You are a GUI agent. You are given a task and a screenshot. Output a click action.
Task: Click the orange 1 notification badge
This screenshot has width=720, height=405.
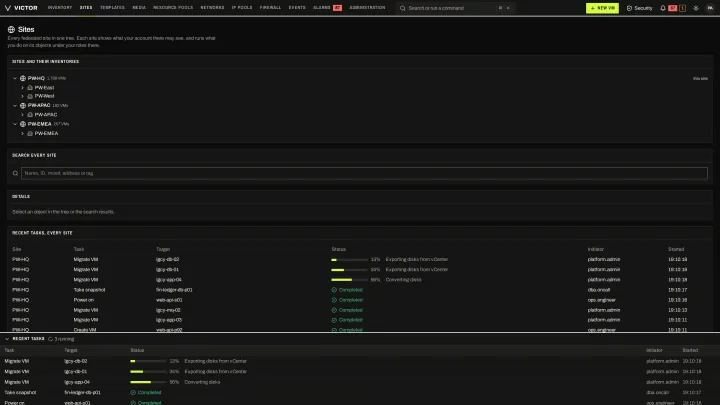[x=682, y=8]
